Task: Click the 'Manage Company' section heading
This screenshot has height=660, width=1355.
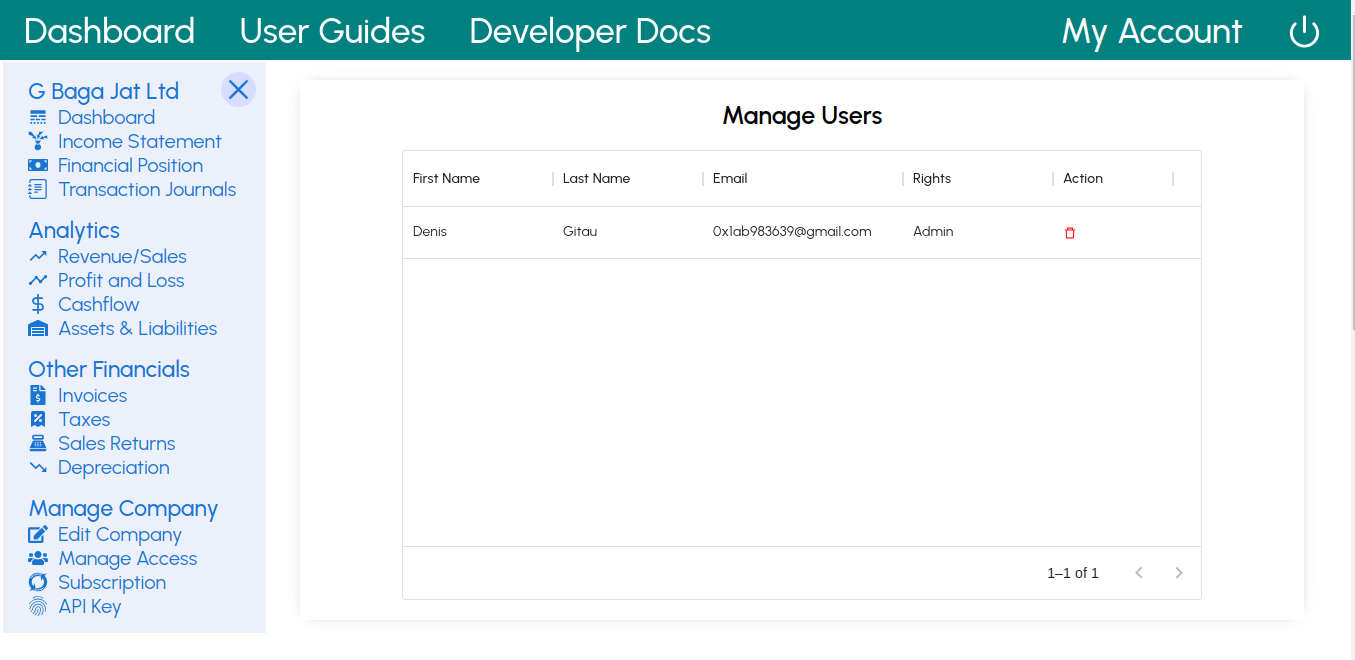Action: pyautogui.click(x=123, y=508)
